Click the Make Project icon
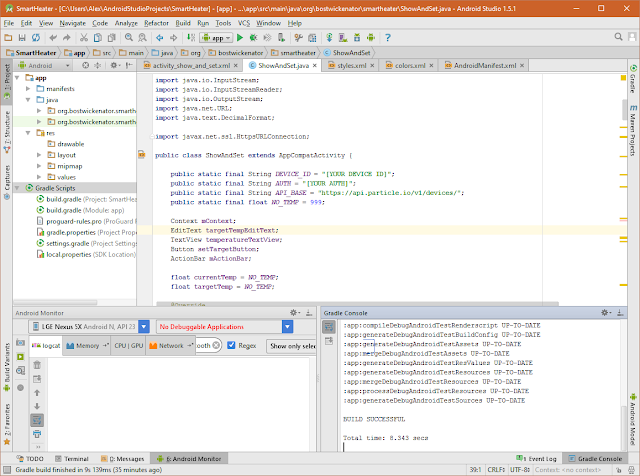 pos(191,38)
